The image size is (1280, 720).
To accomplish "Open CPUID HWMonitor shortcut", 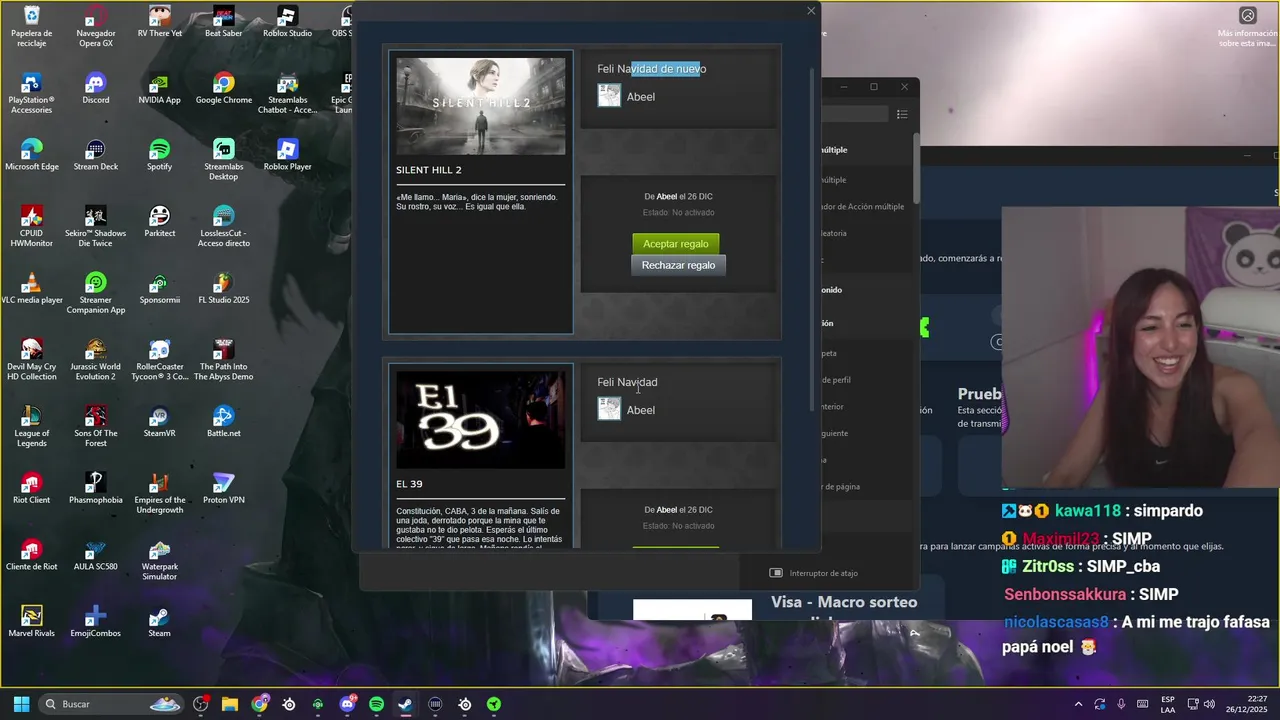I will (x=31, y=227).
